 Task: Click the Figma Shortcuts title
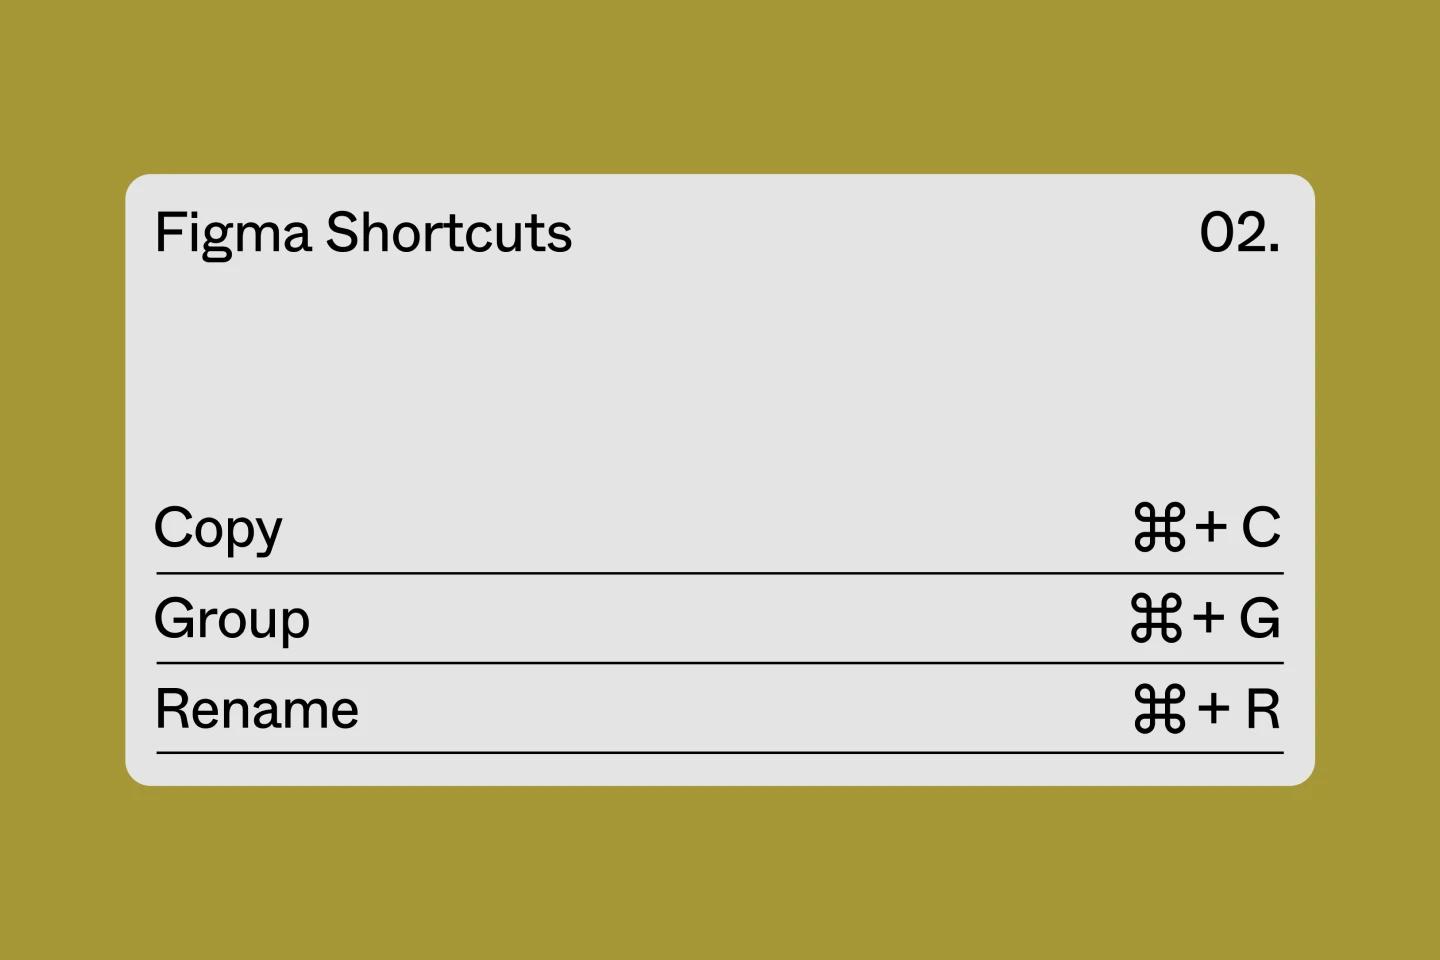(363, 234)
